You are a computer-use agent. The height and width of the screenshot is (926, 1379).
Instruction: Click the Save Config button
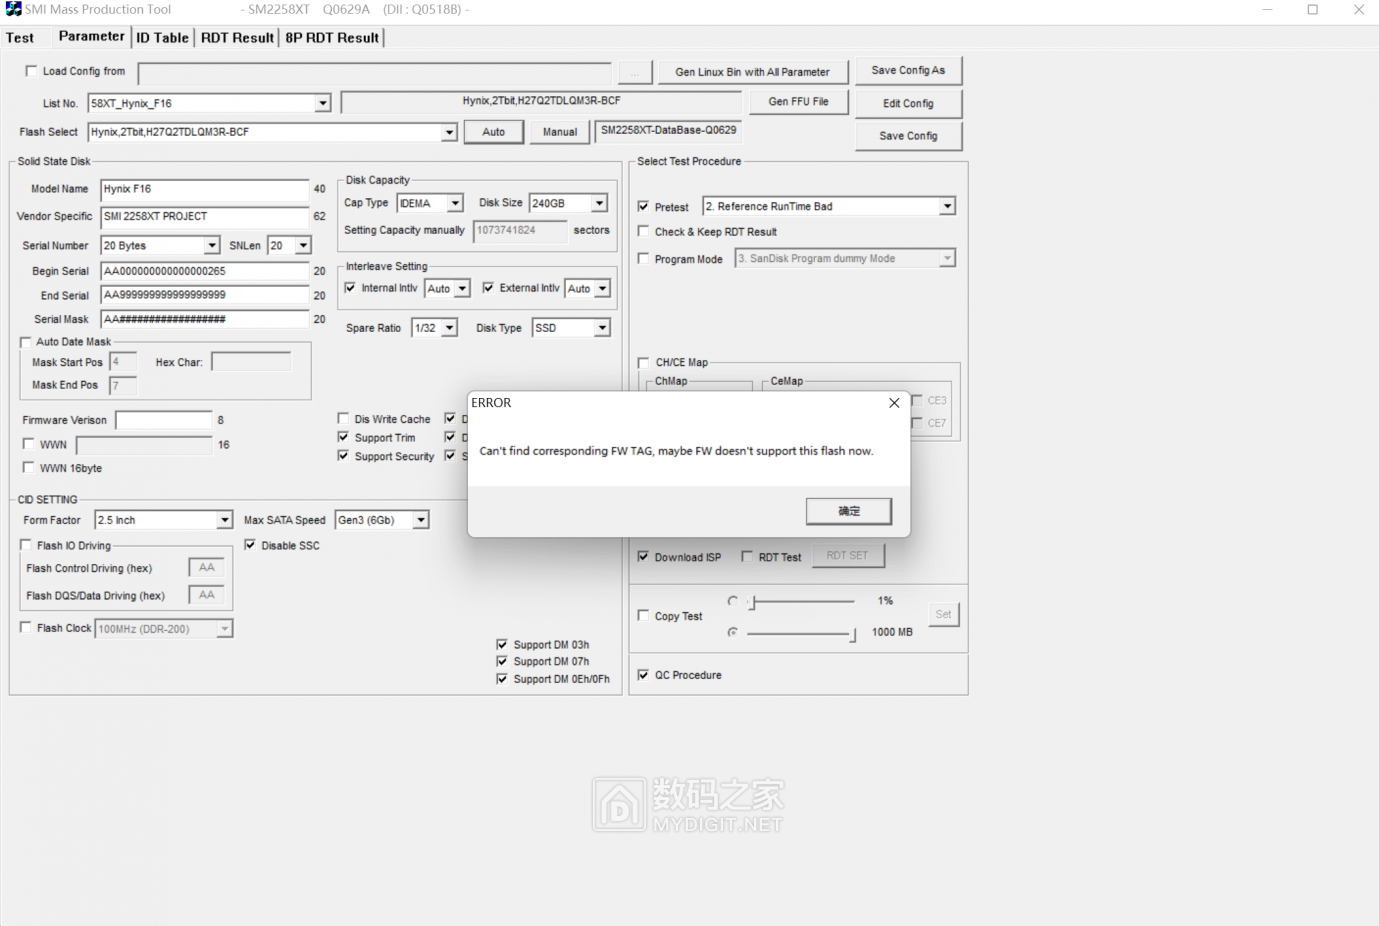908,136
